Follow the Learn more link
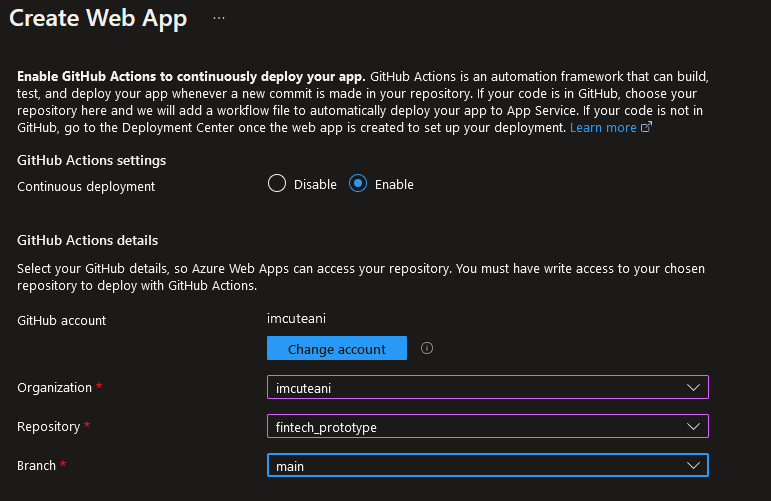The image size is (771, 501). tap(603, 128)
